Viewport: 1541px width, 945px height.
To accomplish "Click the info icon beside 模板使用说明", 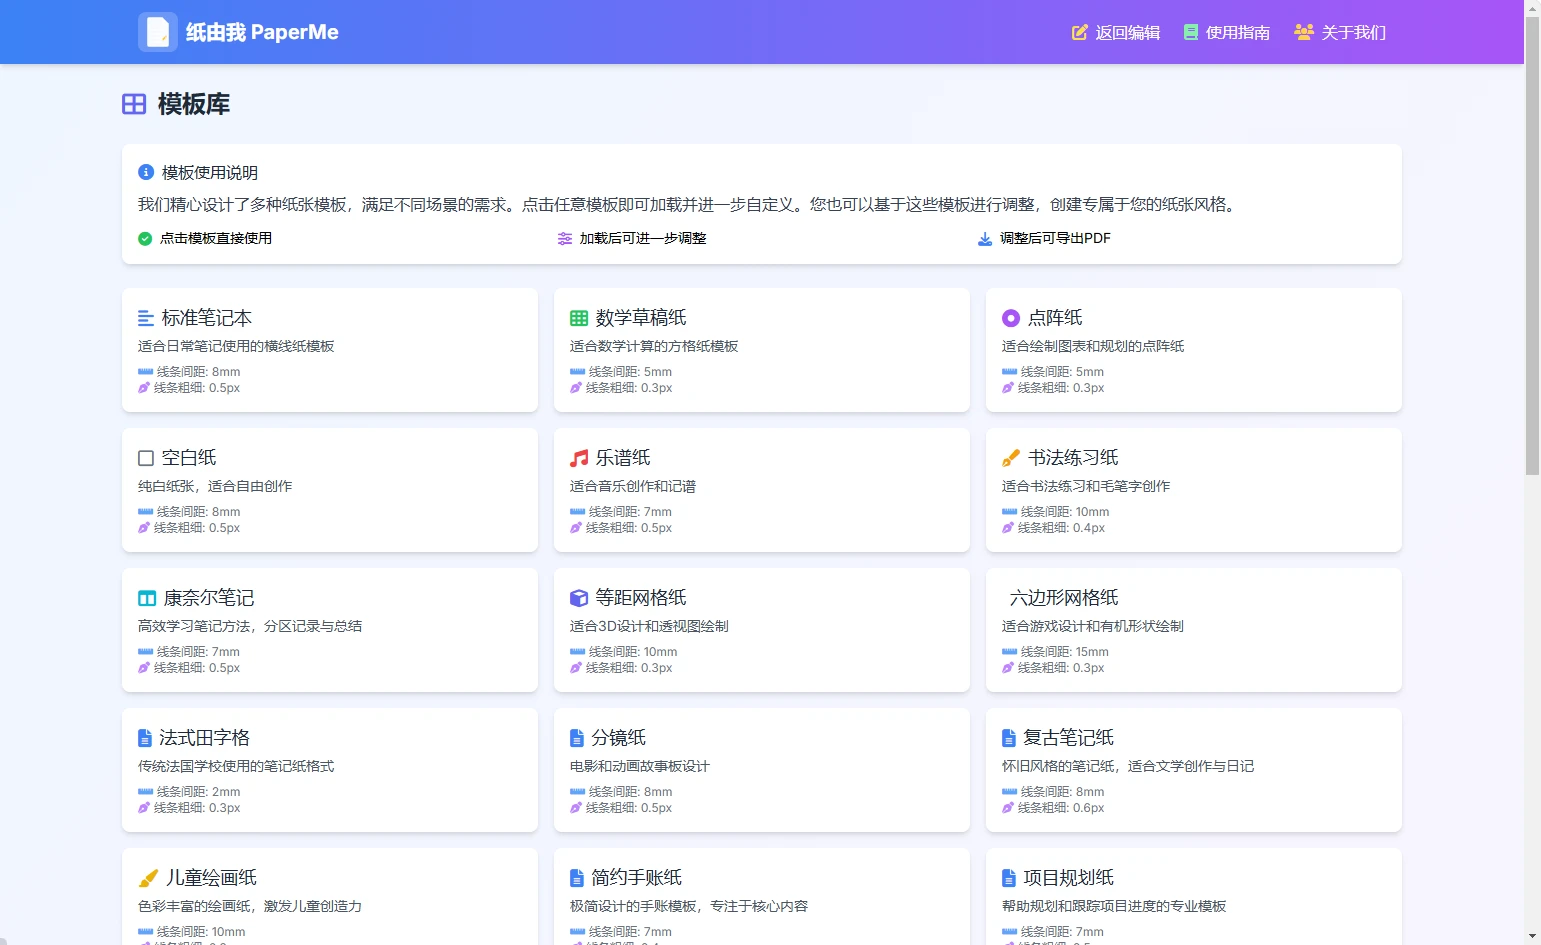I will click(146, 172).
